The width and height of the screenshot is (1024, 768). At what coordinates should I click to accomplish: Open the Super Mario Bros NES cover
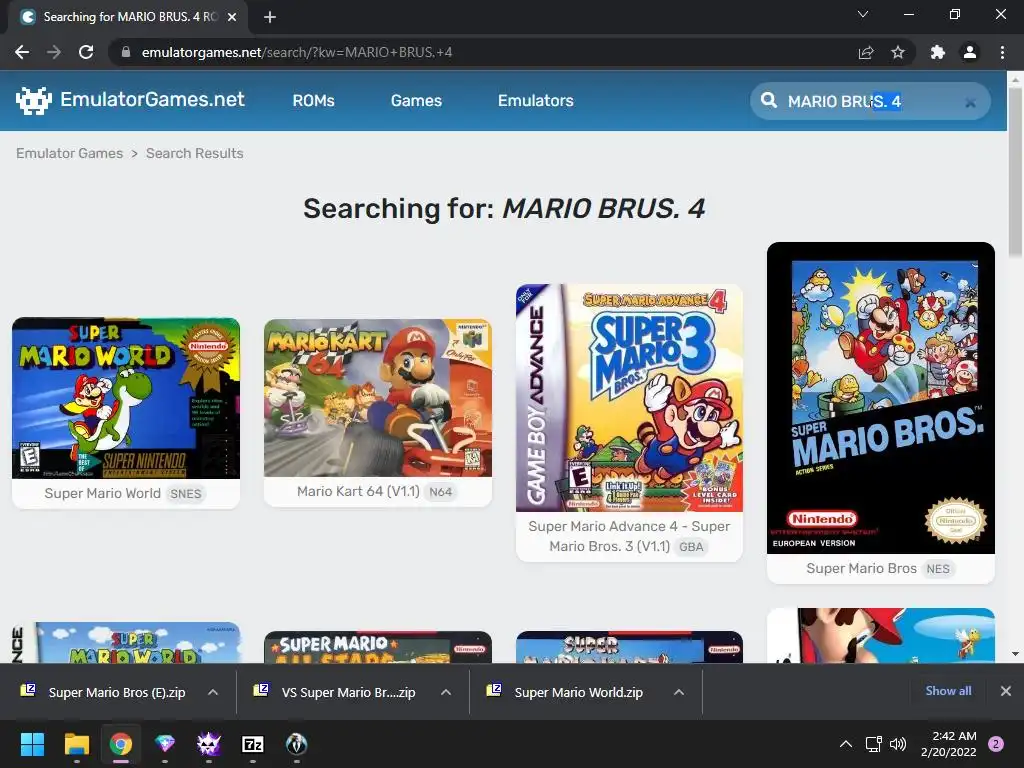click(x=881, y=398)
